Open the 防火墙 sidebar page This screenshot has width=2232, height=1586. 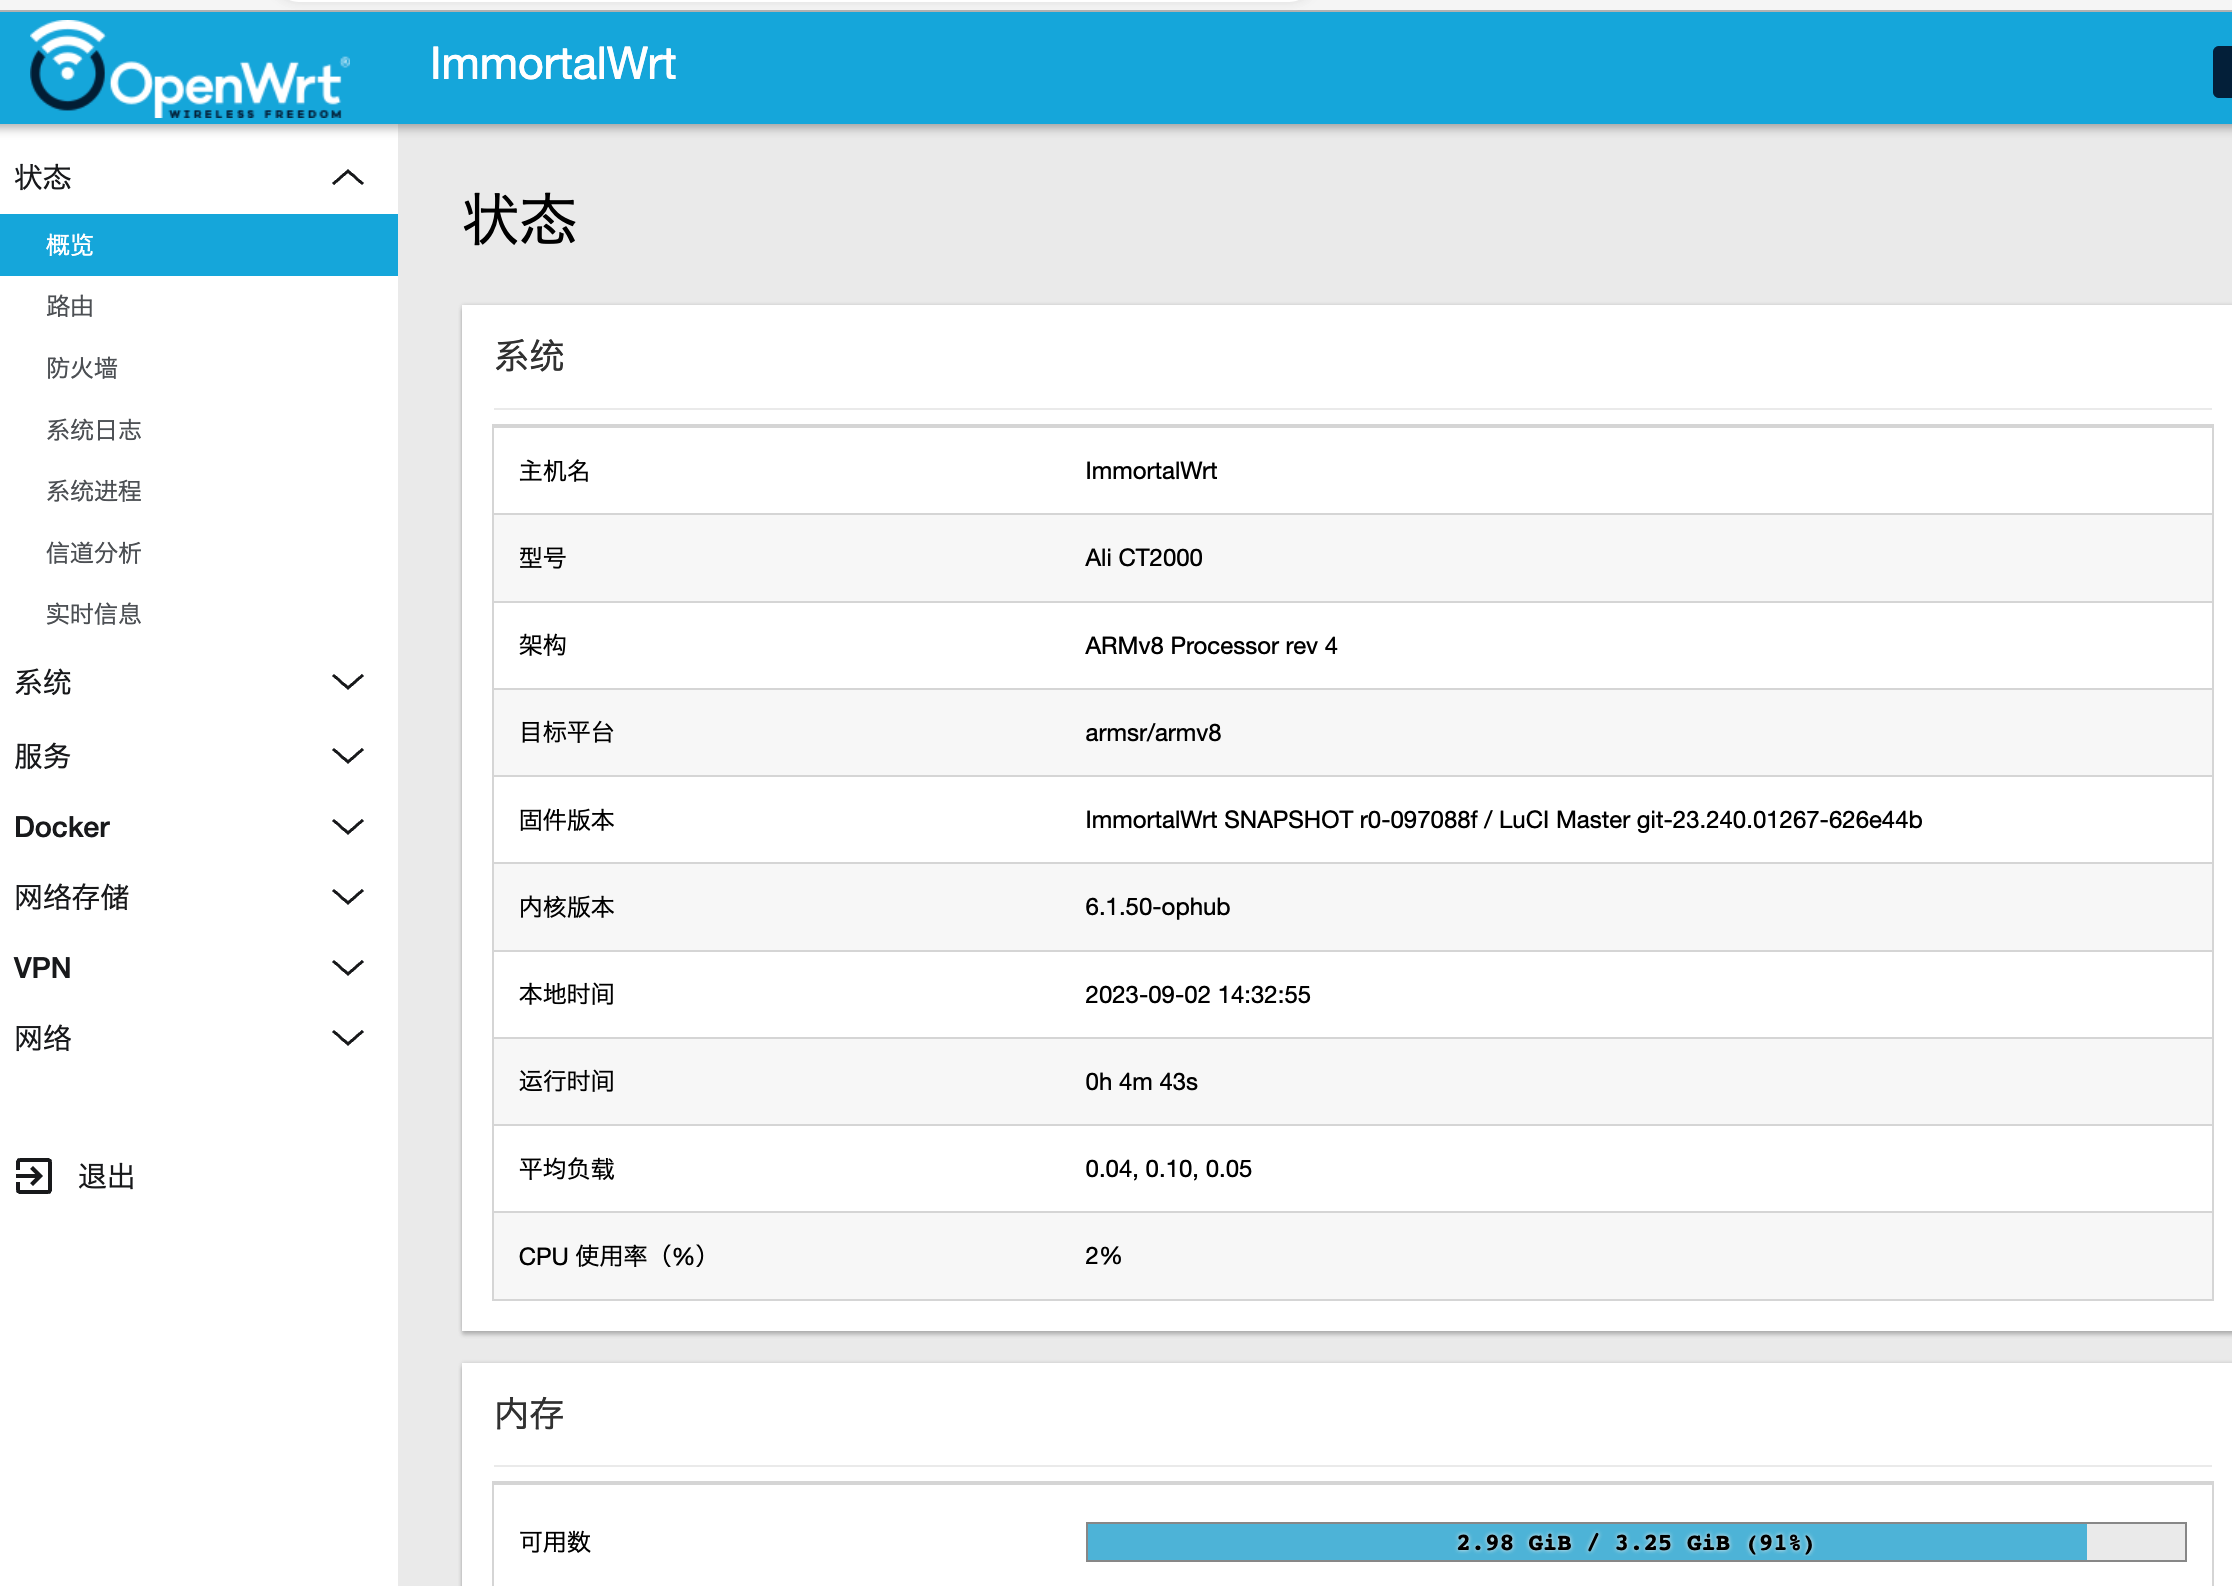(x=82, y=368)
